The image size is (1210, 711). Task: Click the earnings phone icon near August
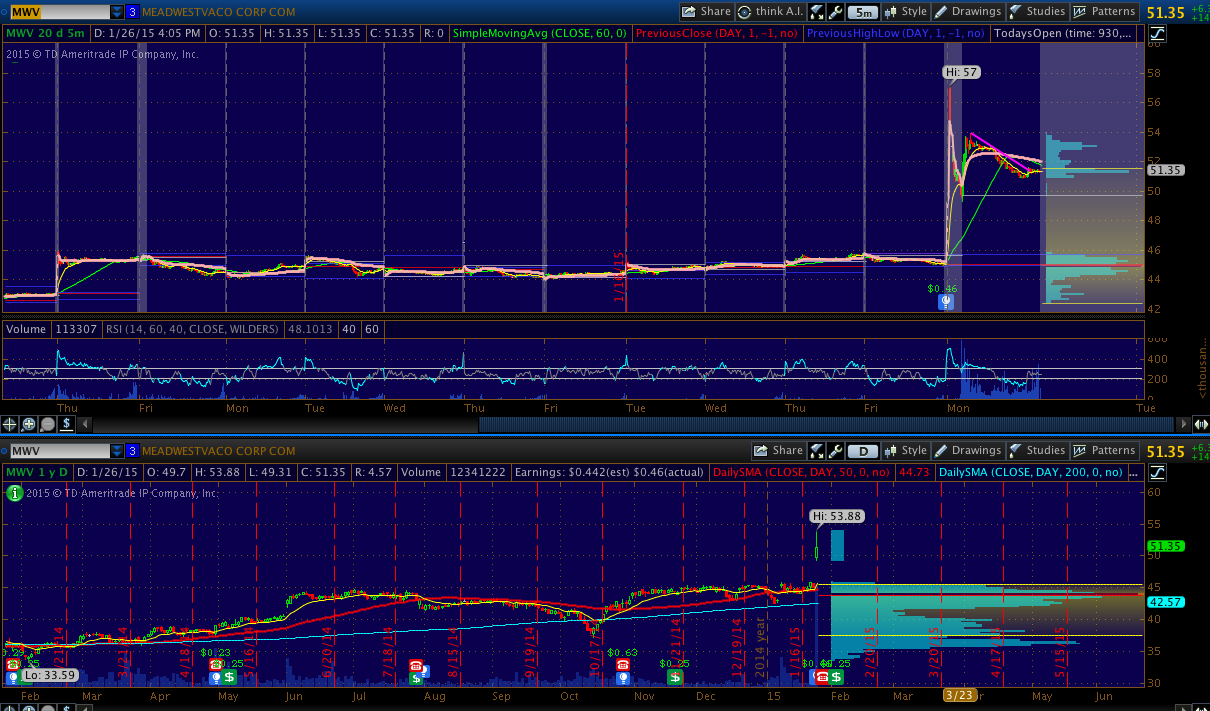tap(416, 665)
